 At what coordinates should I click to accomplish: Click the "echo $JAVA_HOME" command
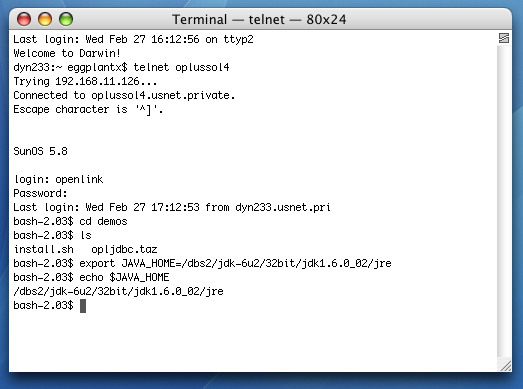tap(124, 277)
